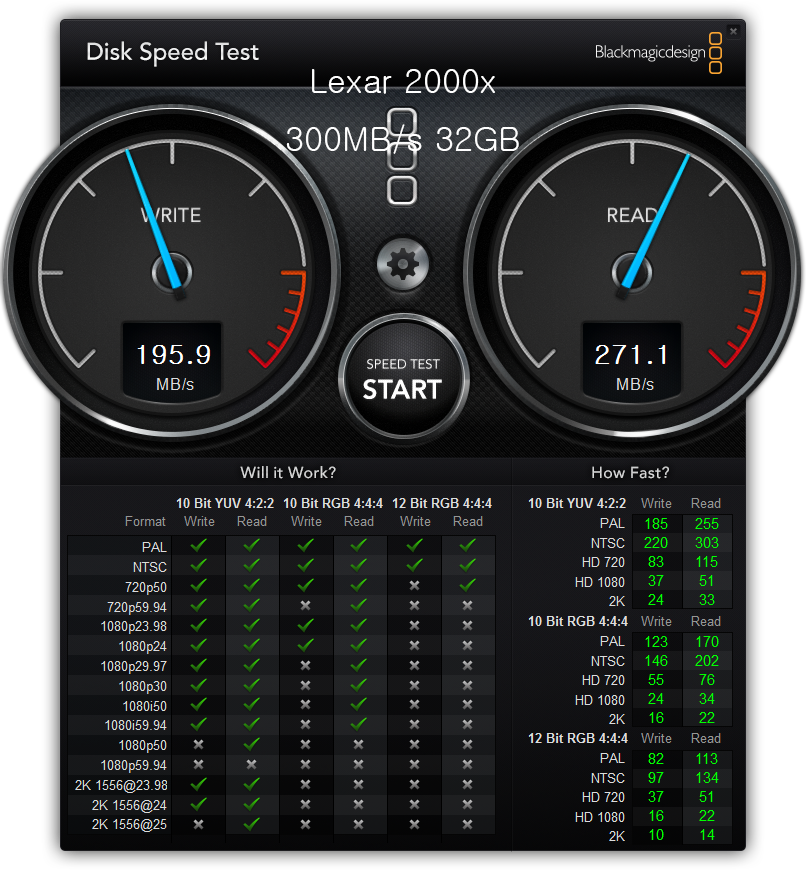Image resolution: width=806 pixels, height=870 pixels.
Task: Click 2K 1556@25 10 Bit YUV Read checkmark
Action: pyautogui.click(x=252, y=824)
